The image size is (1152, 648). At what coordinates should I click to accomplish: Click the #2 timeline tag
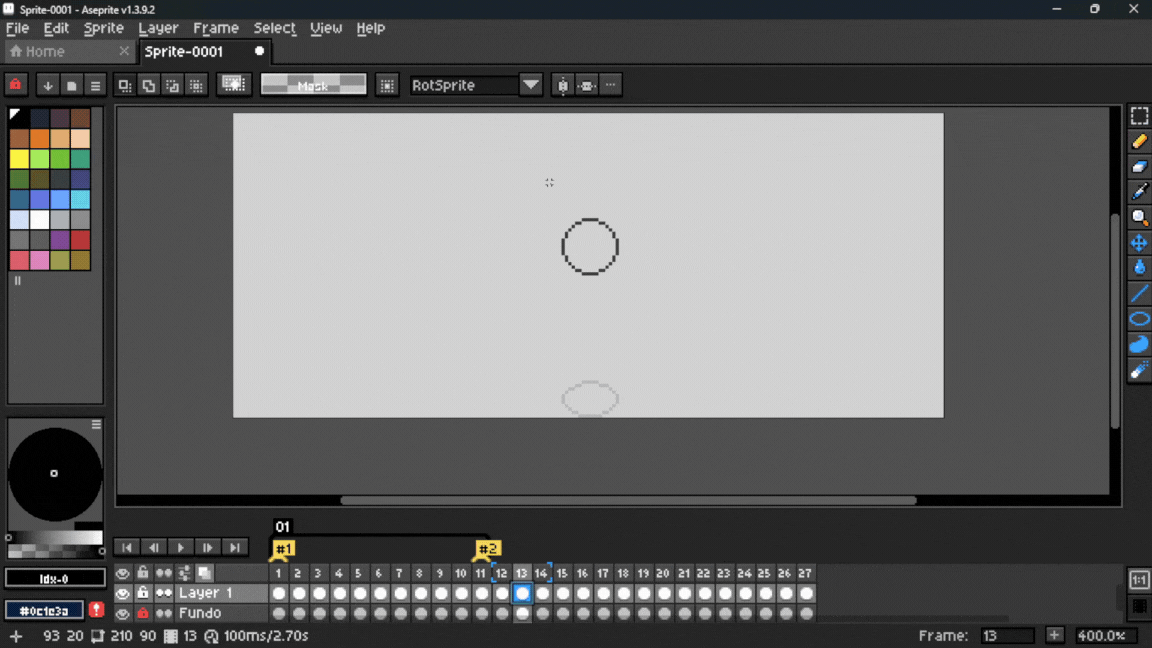coord(488,549)
